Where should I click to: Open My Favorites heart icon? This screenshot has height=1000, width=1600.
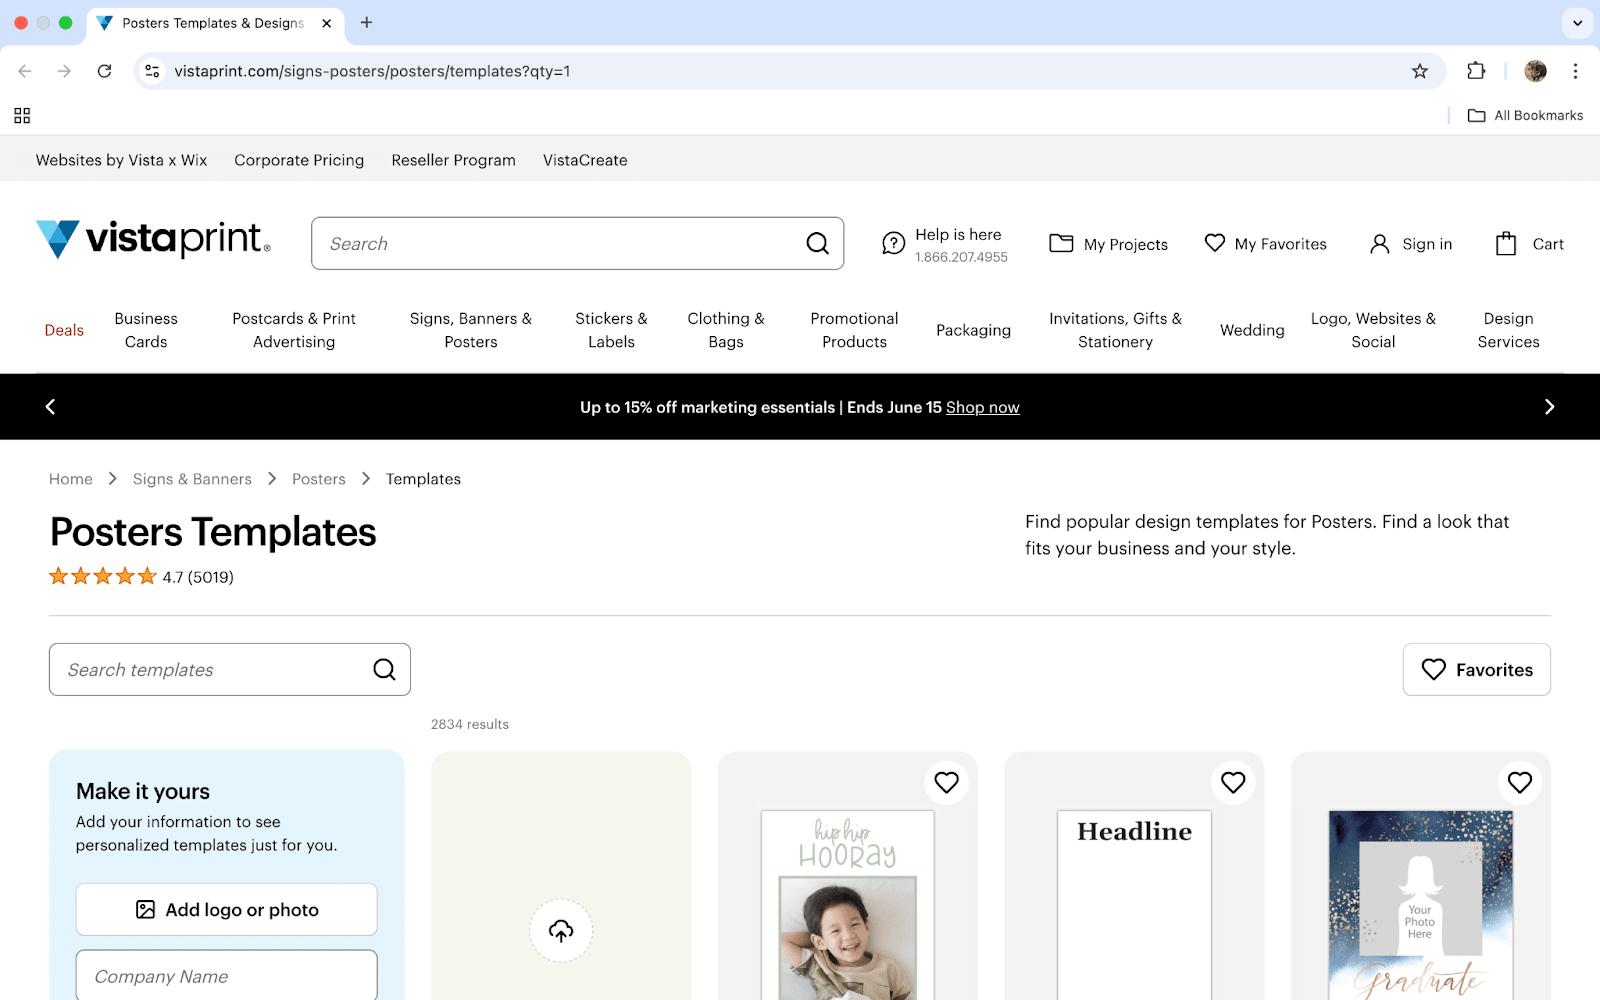[x=1213, y=243]
